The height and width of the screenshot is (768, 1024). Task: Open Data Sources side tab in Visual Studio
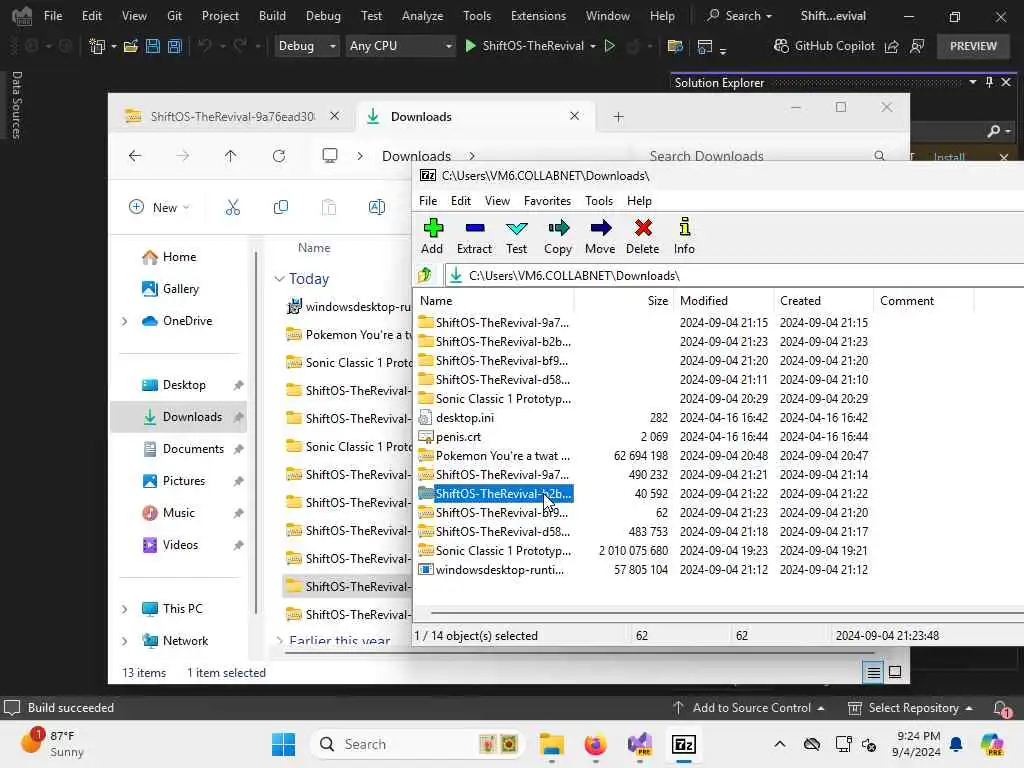click(16, 105)
